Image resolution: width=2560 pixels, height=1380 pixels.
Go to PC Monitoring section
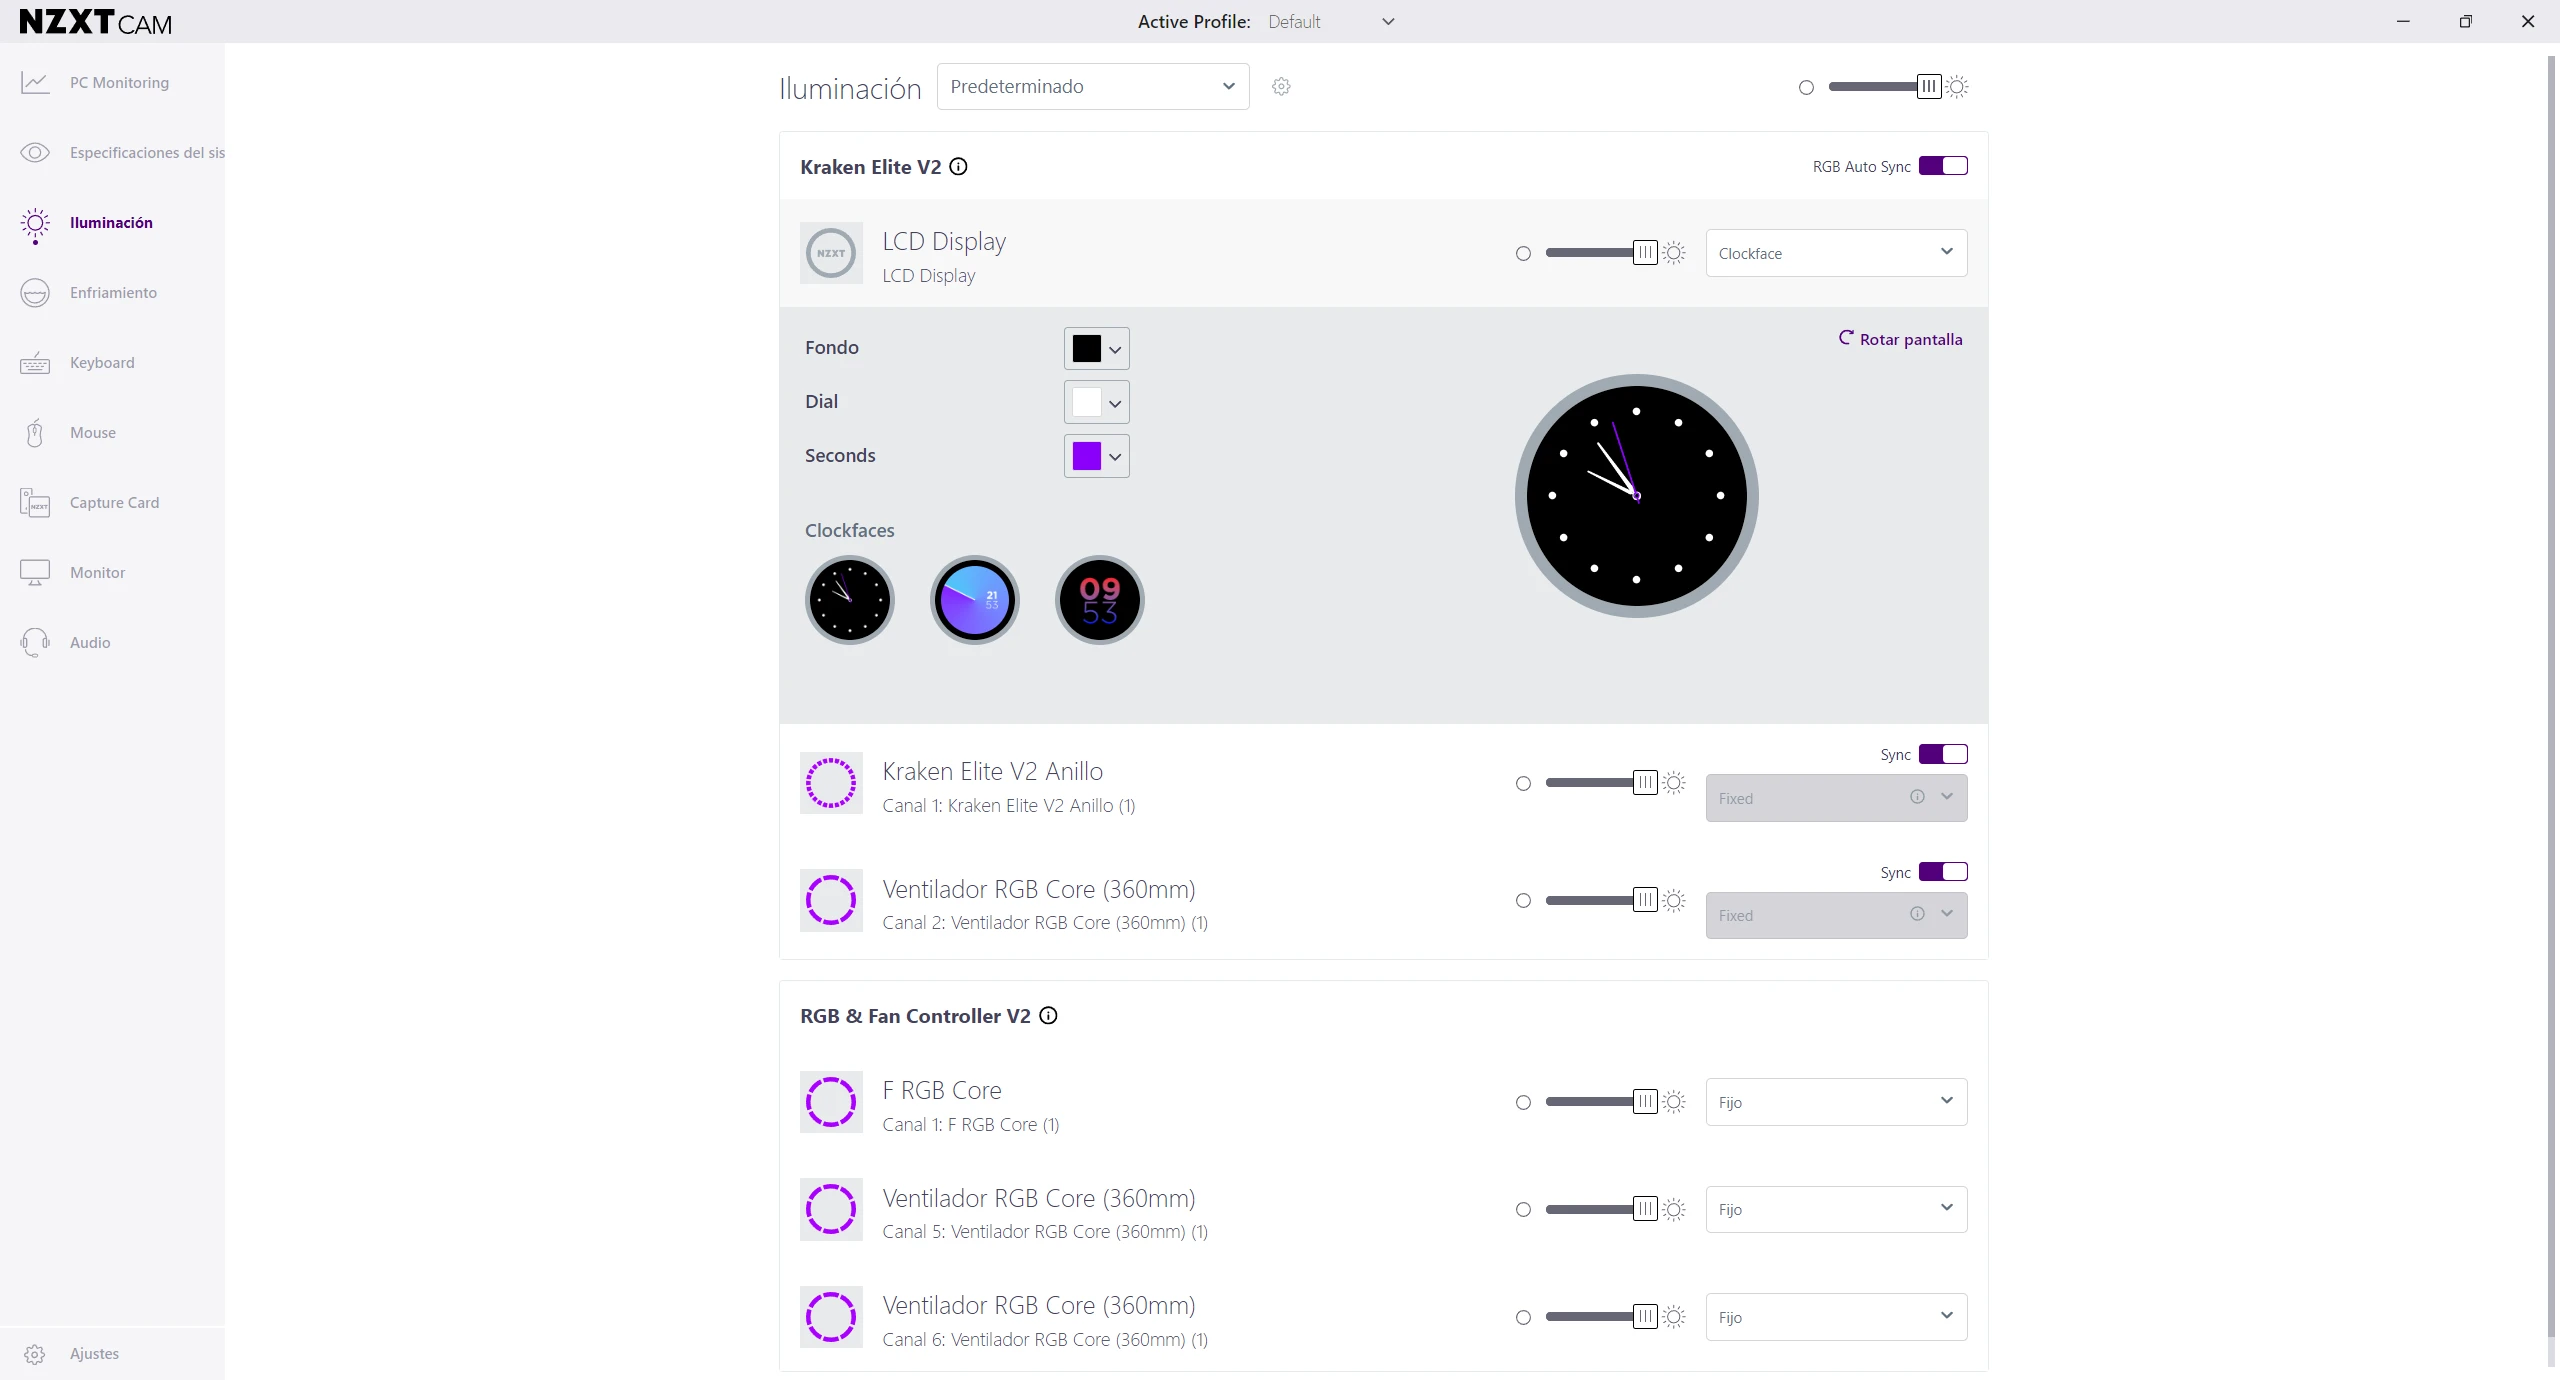[x=119, y=83]
